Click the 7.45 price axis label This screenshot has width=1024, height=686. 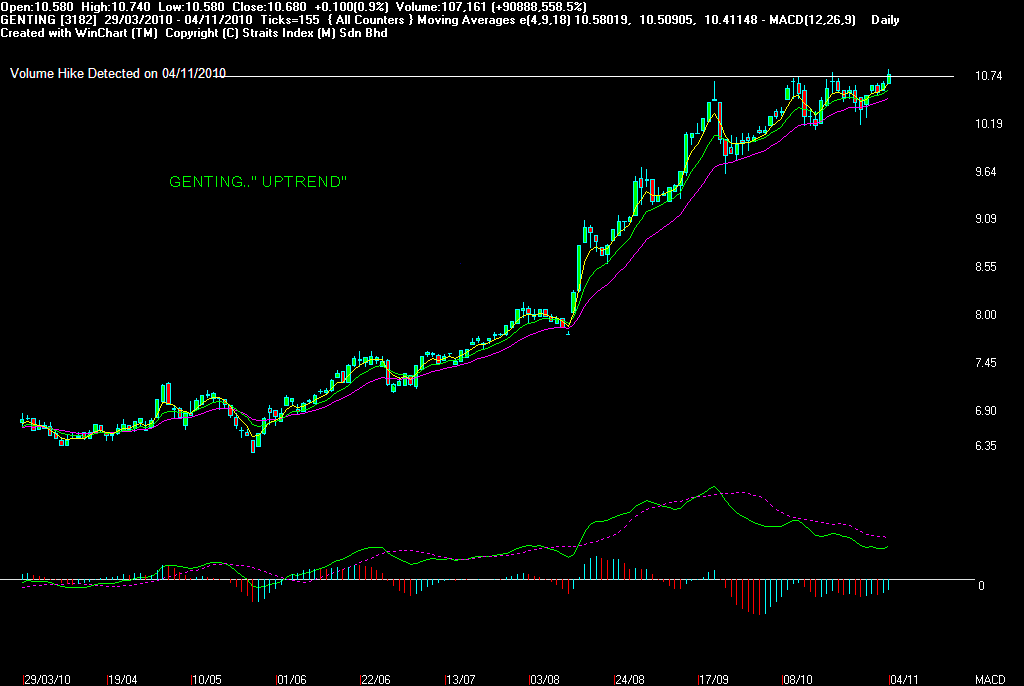(985, 363)
